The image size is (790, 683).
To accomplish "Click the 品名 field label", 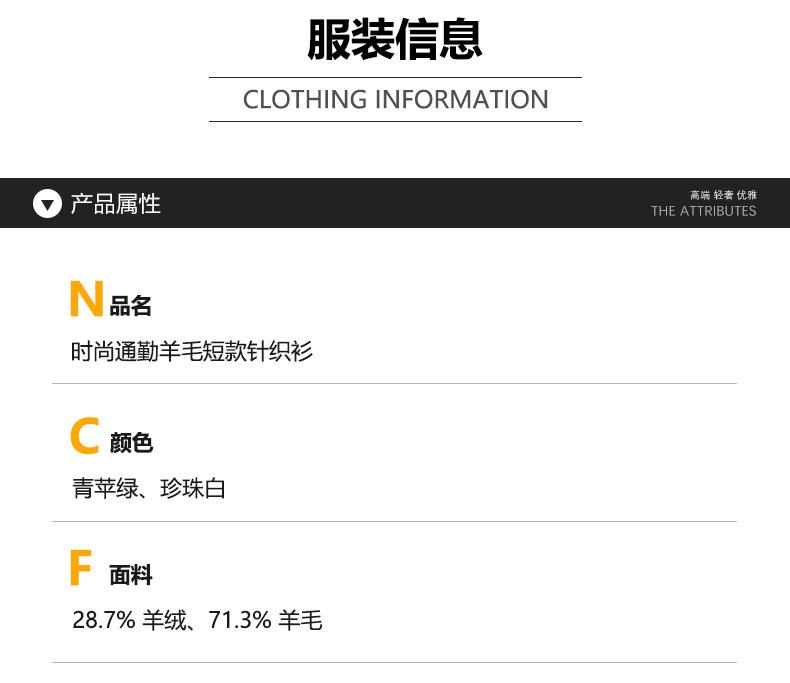I will pos(131,306).
